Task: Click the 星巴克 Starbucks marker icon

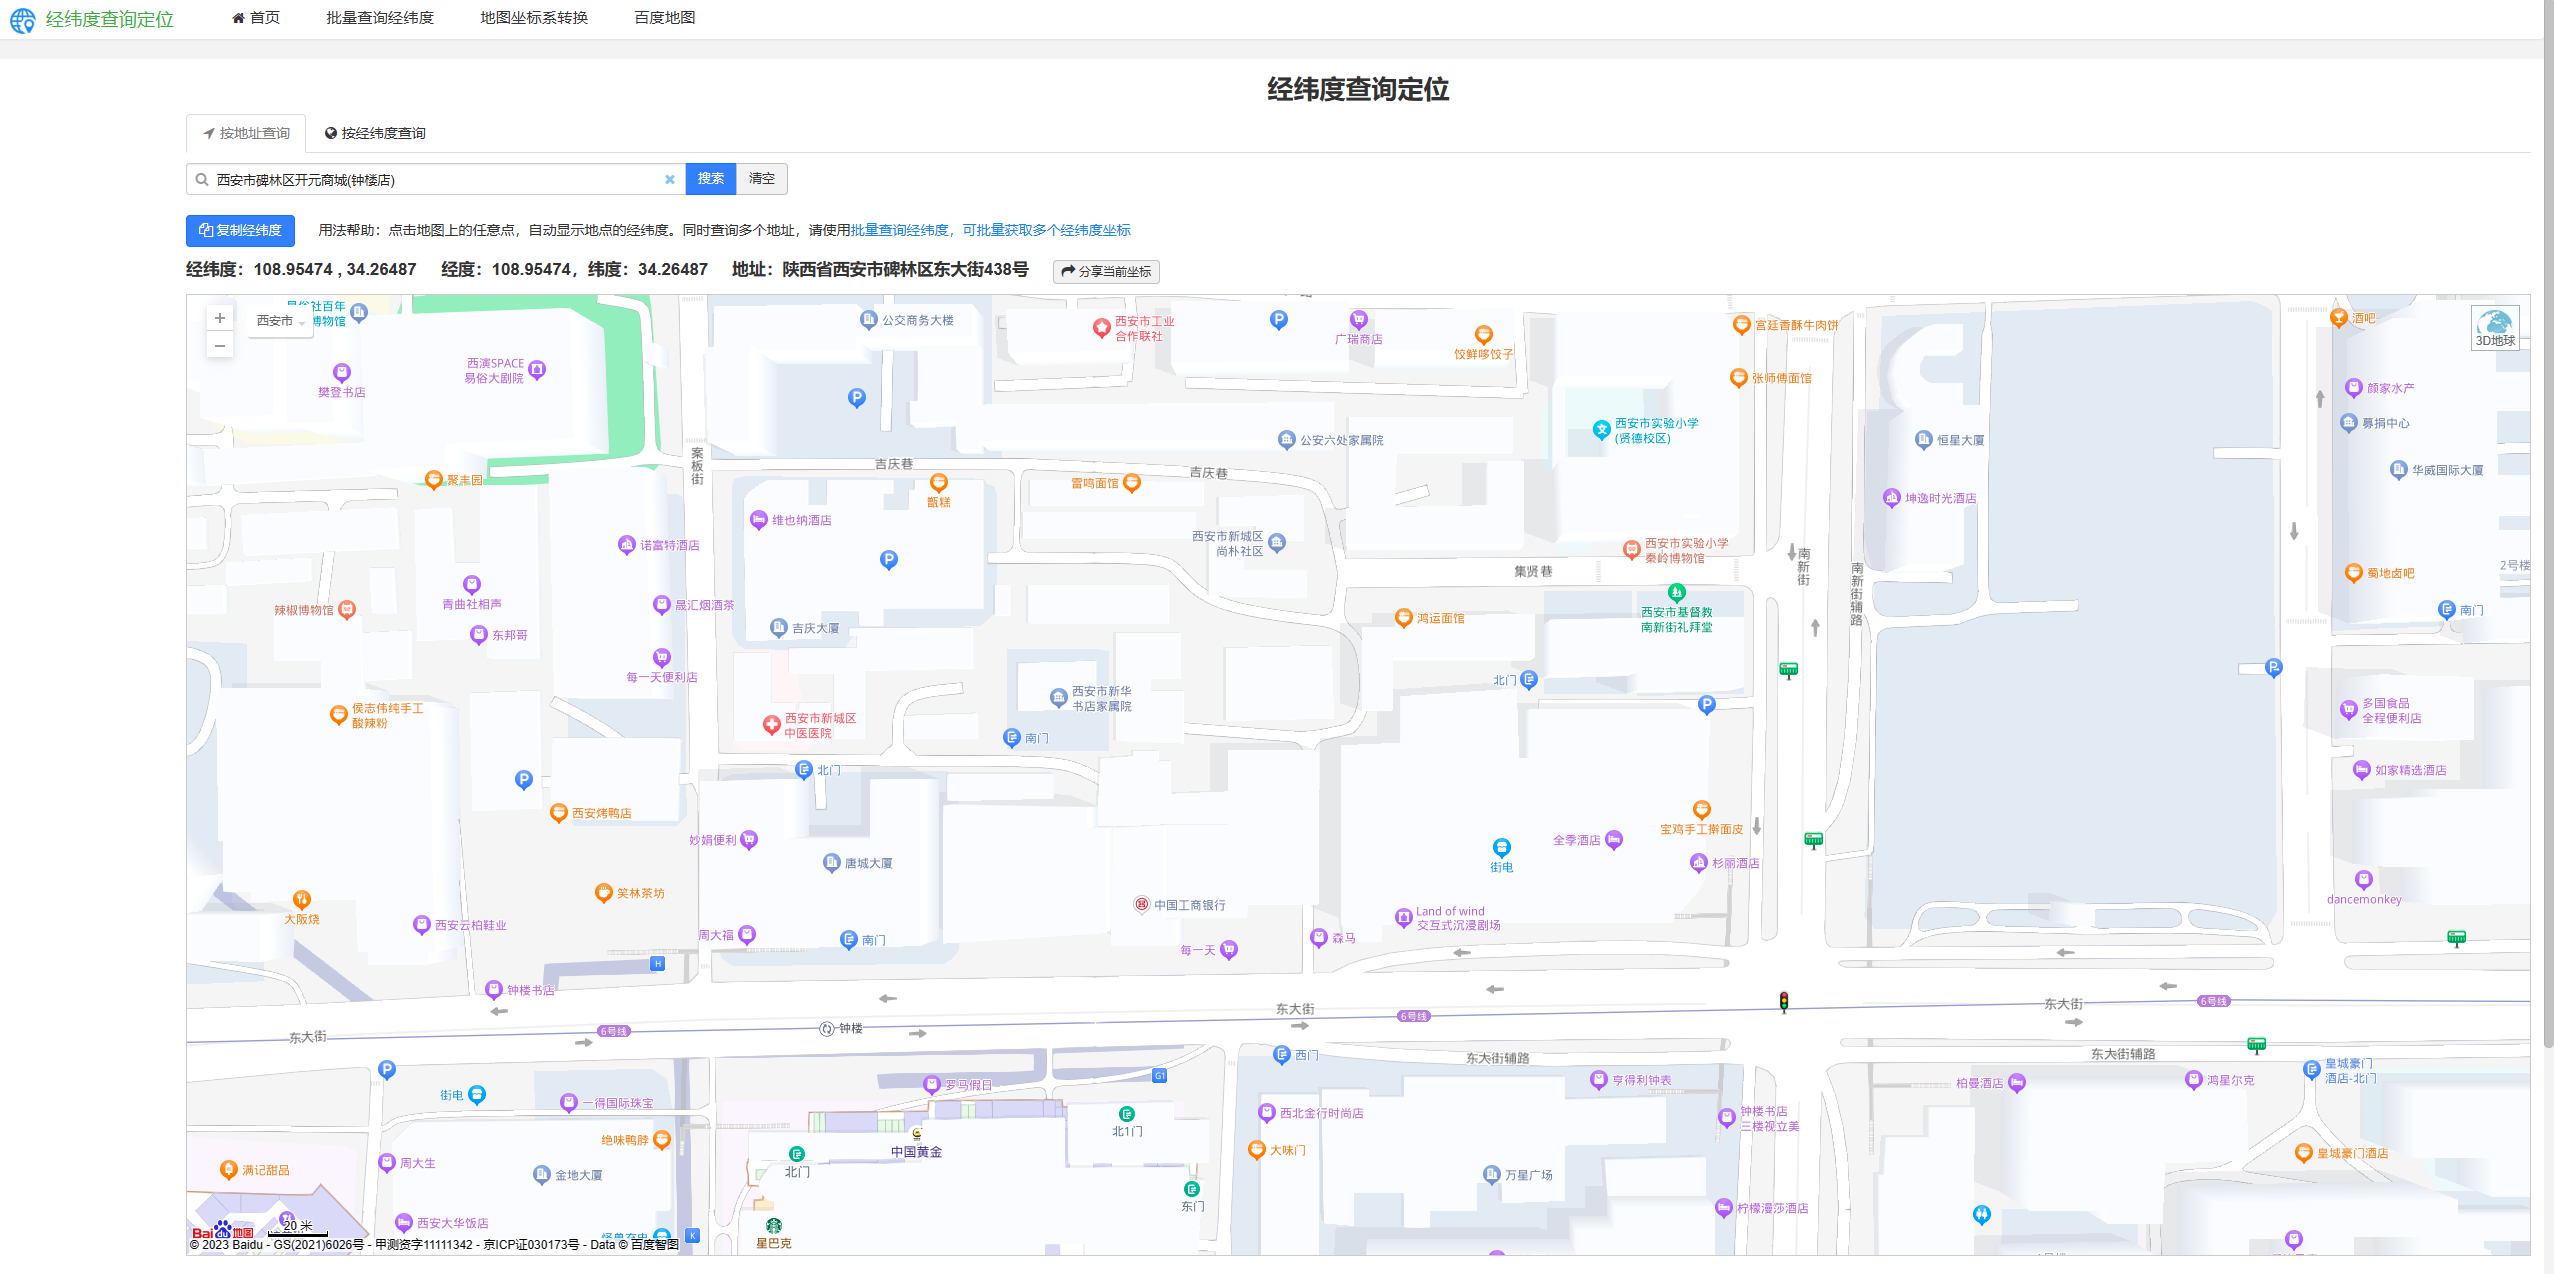Action: [x=773, y=1226]
